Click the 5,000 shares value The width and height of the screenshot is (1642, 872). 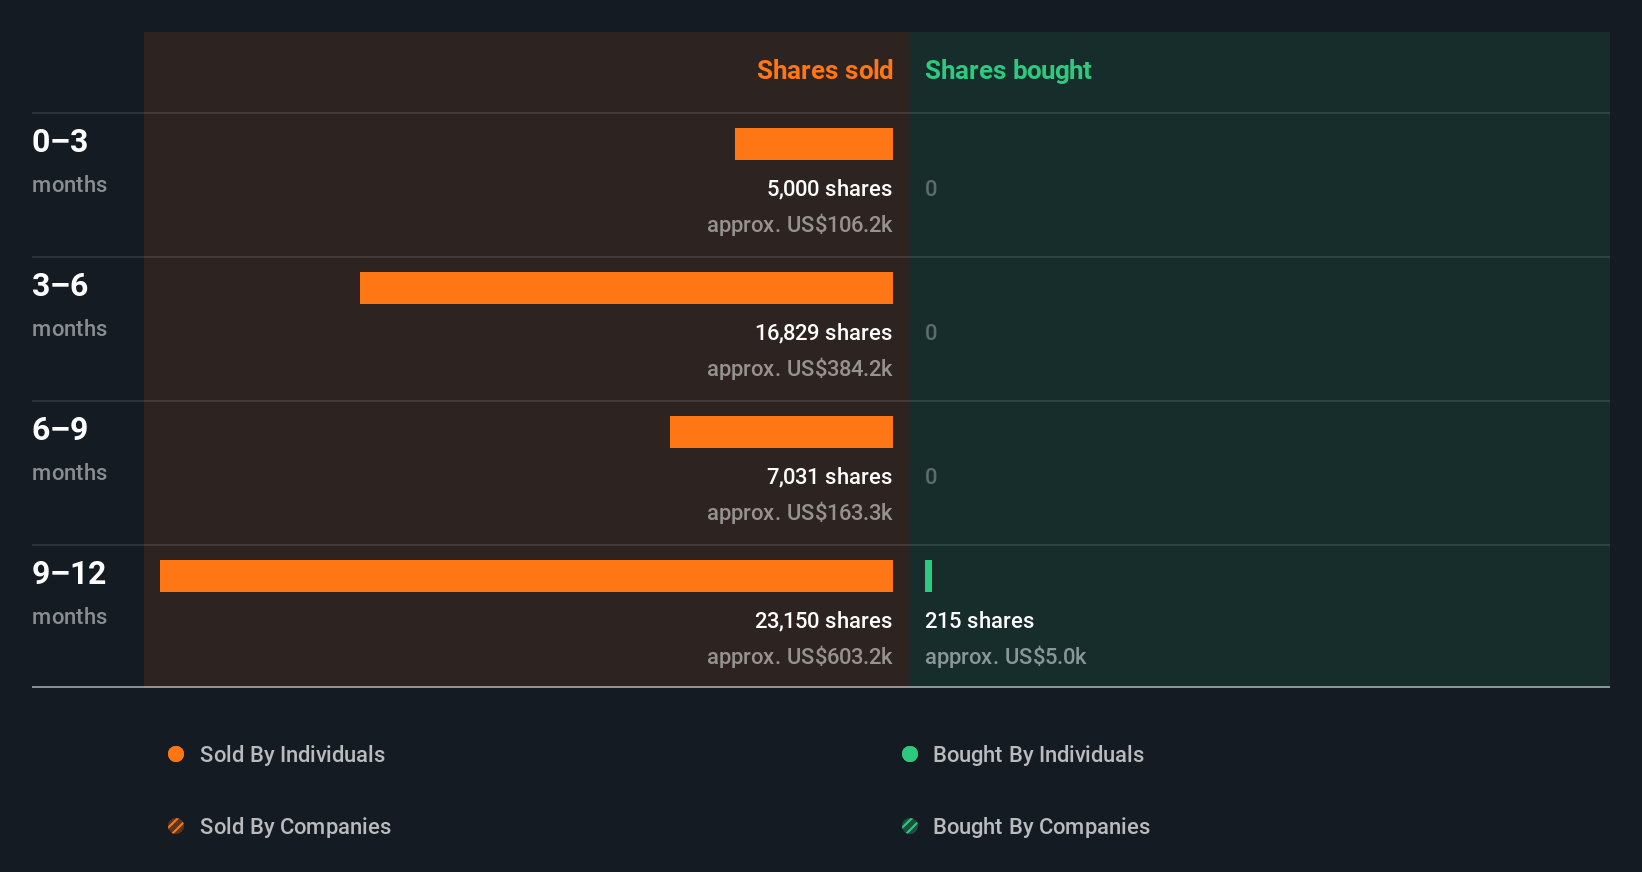829,188
